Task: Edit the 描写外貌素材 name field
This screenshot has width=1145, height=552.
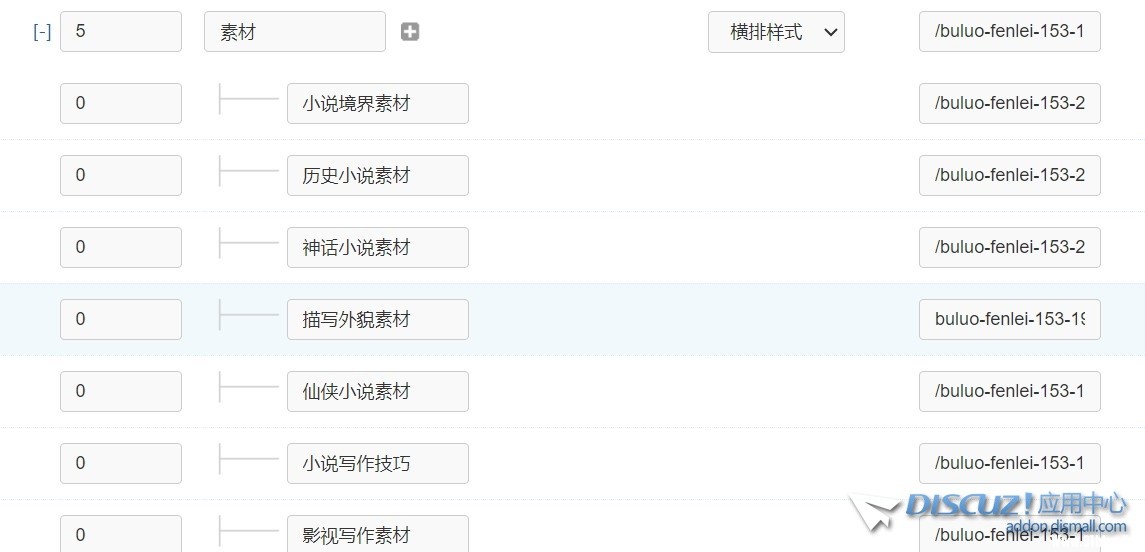Action: [x=377, y=320]
